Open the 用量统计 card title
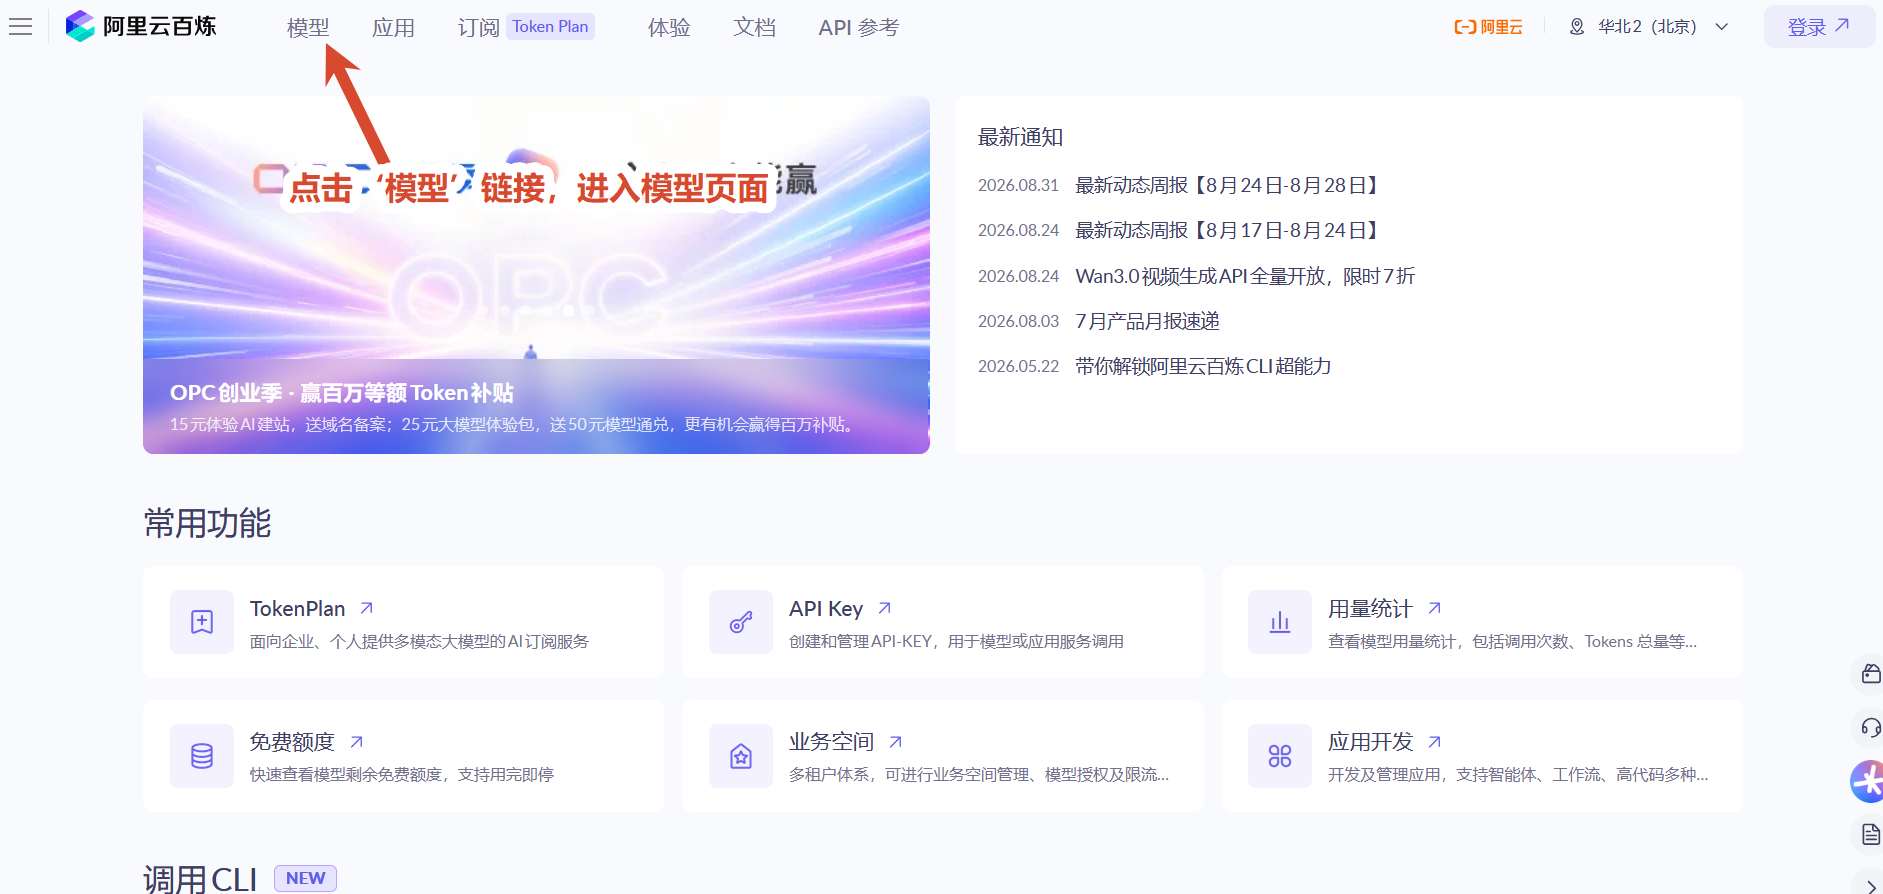The height and width of the screenshot is (894, 1883). coord(1370,609)
